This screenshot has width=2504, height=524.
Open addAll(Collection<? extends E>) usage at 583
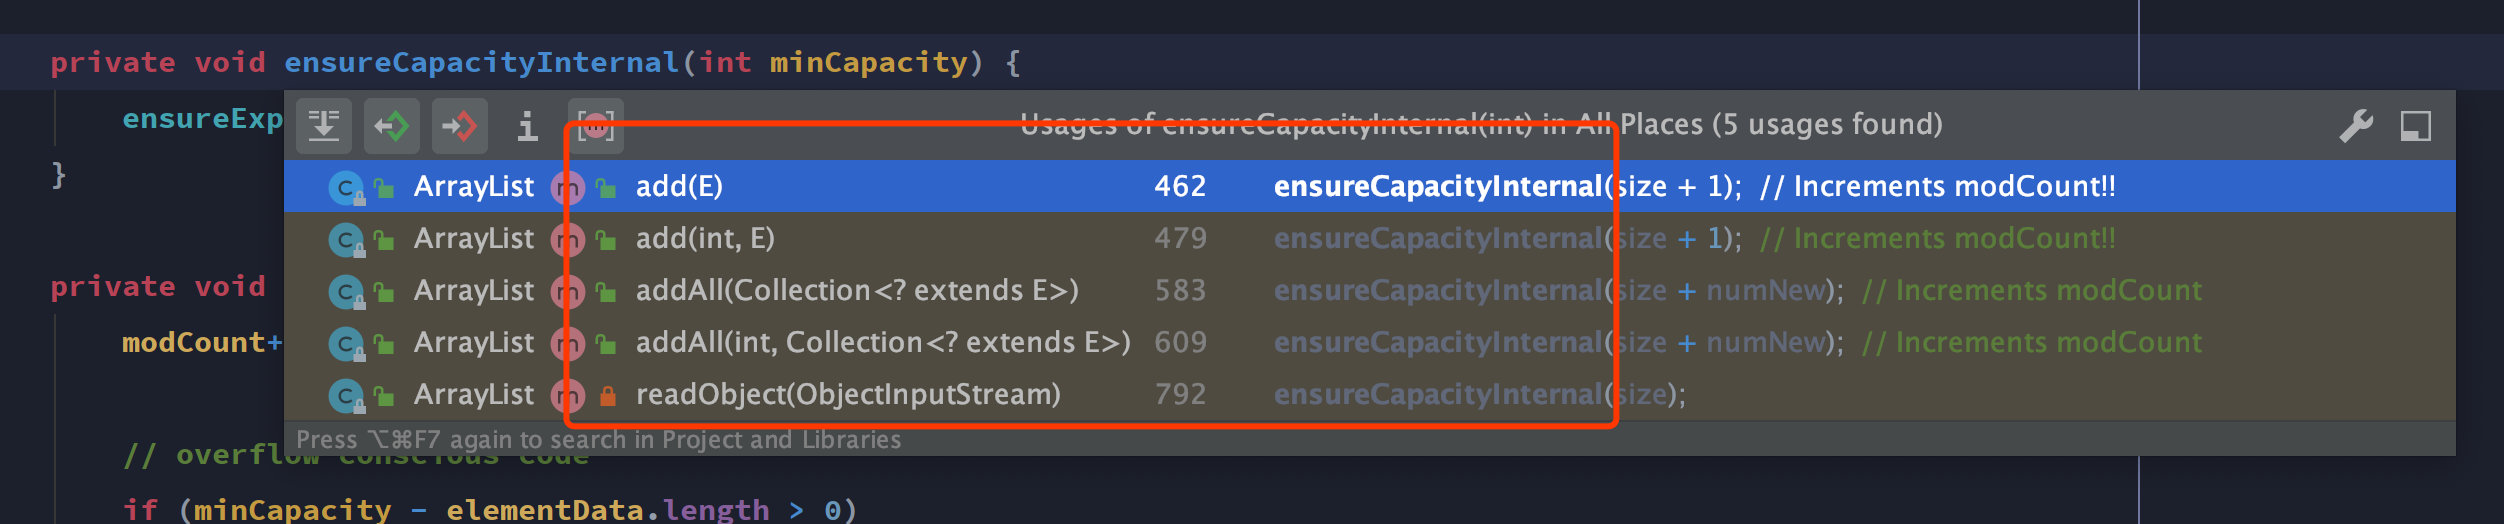click(x=1369, y=290)
